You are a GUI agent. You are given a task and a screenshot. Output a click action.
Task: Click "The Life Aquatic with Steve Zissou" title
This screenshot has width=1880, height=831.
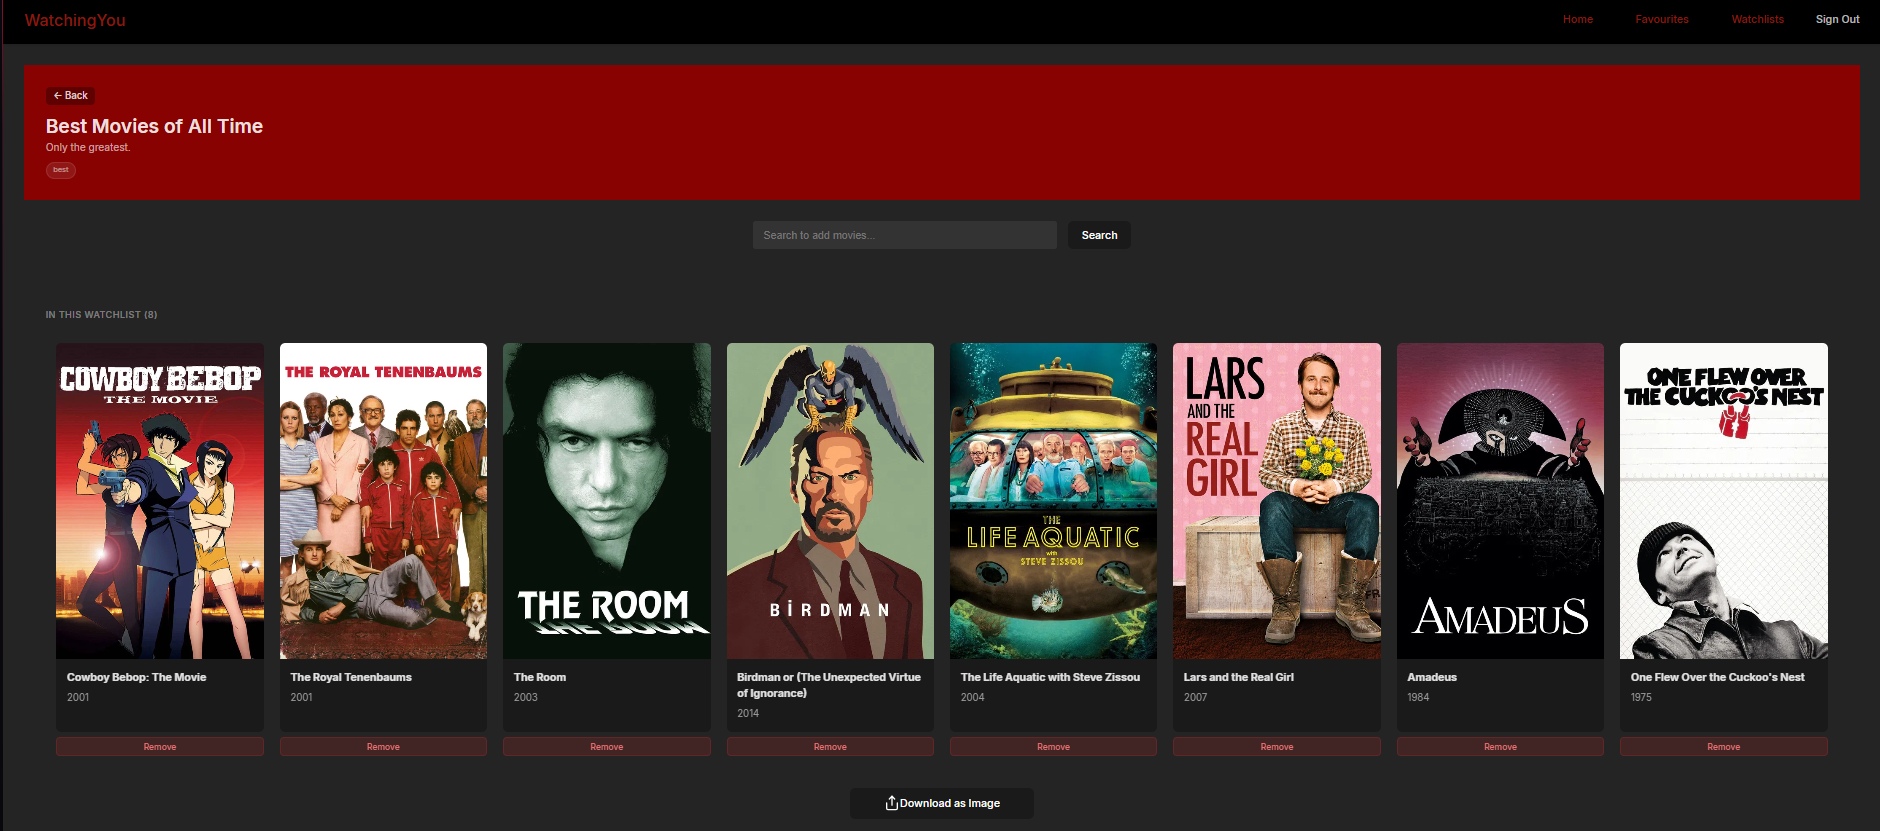pos(1050,677)
